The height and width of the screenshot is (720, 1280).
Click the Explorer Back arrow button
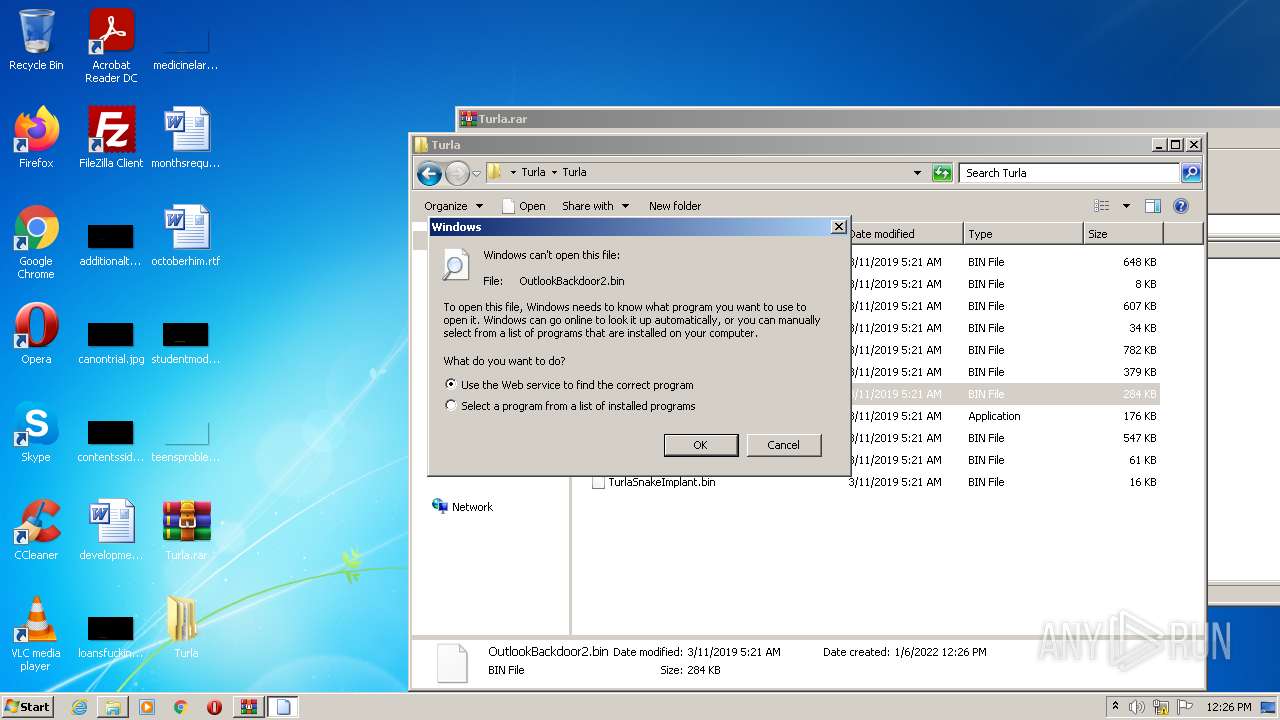tap(429, 173)
